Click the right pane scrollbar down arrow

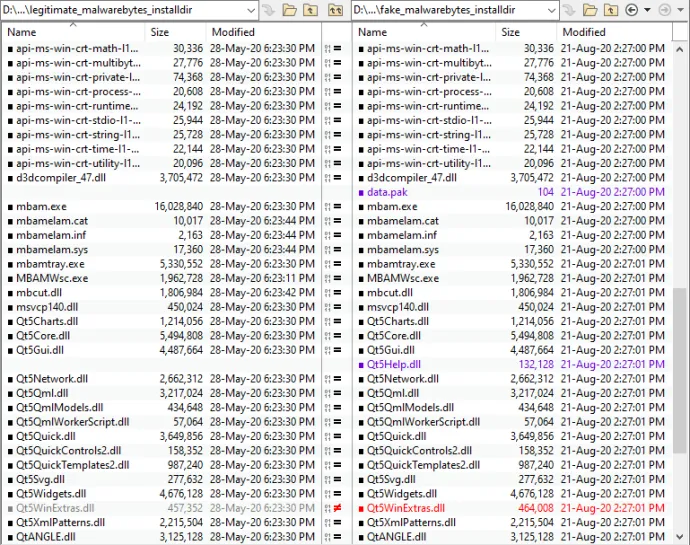pos(680,537)
